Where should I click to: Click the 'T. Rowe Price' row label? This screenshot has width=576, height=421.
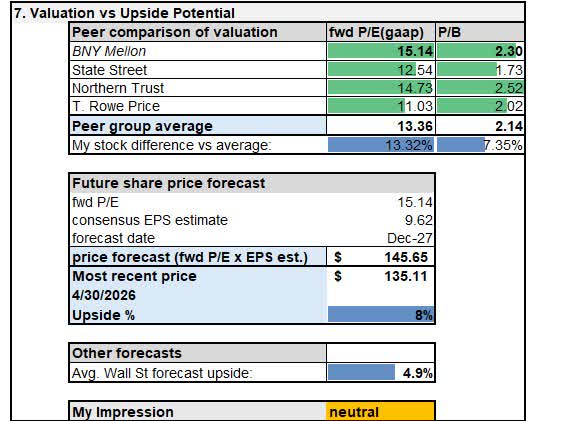pos(116,106)
